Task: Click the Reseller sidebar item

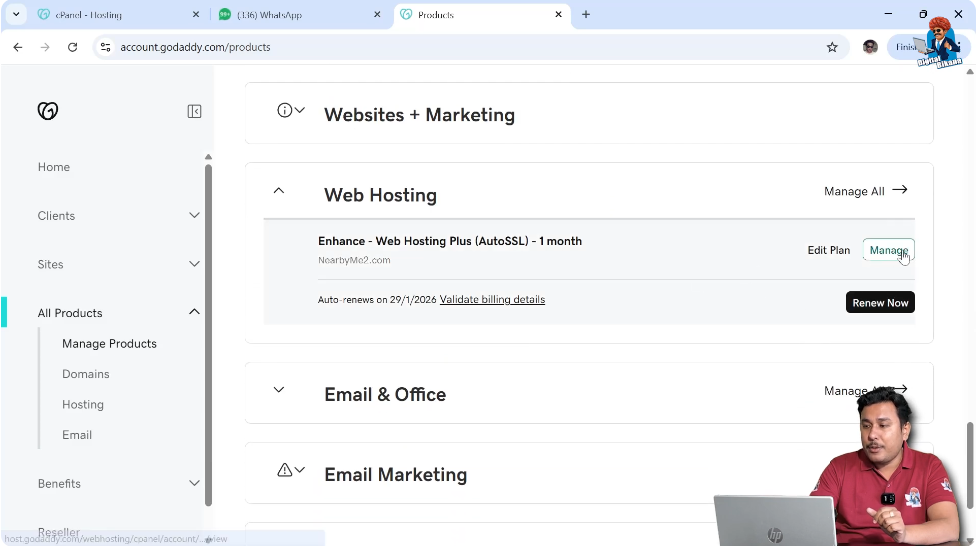Action: click(59, 532)
